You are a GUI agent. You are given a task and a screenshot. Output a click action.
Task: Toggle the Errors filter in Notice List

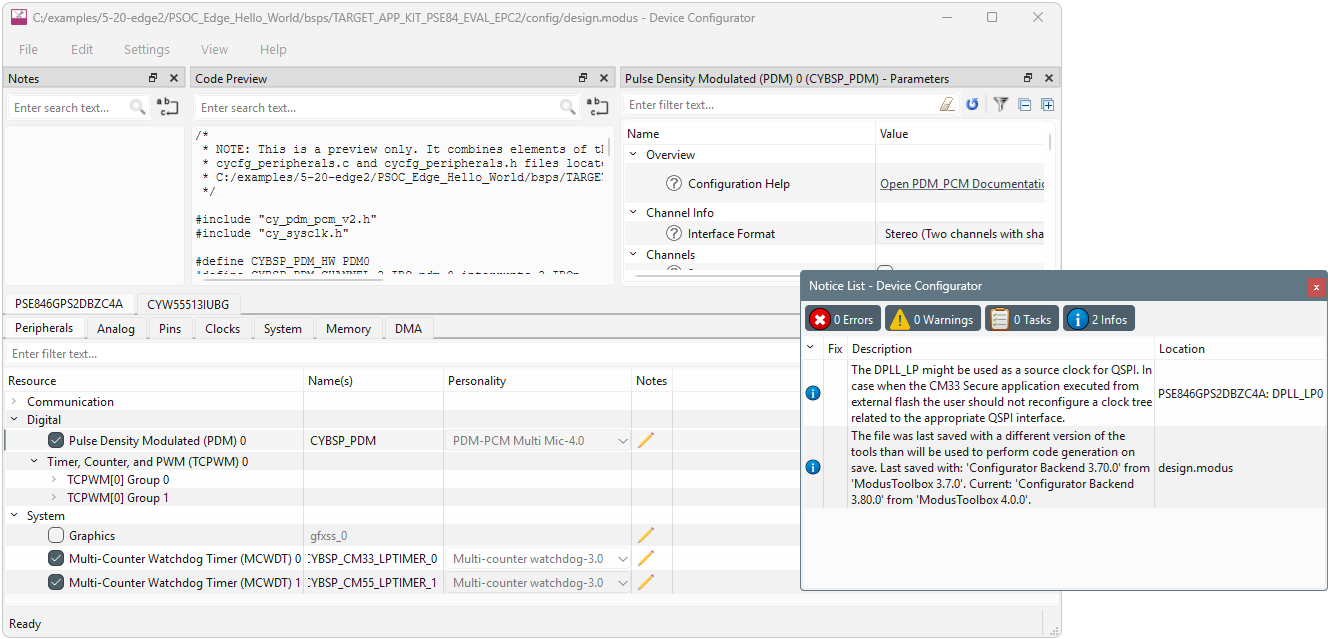click(x=843, y=319)
